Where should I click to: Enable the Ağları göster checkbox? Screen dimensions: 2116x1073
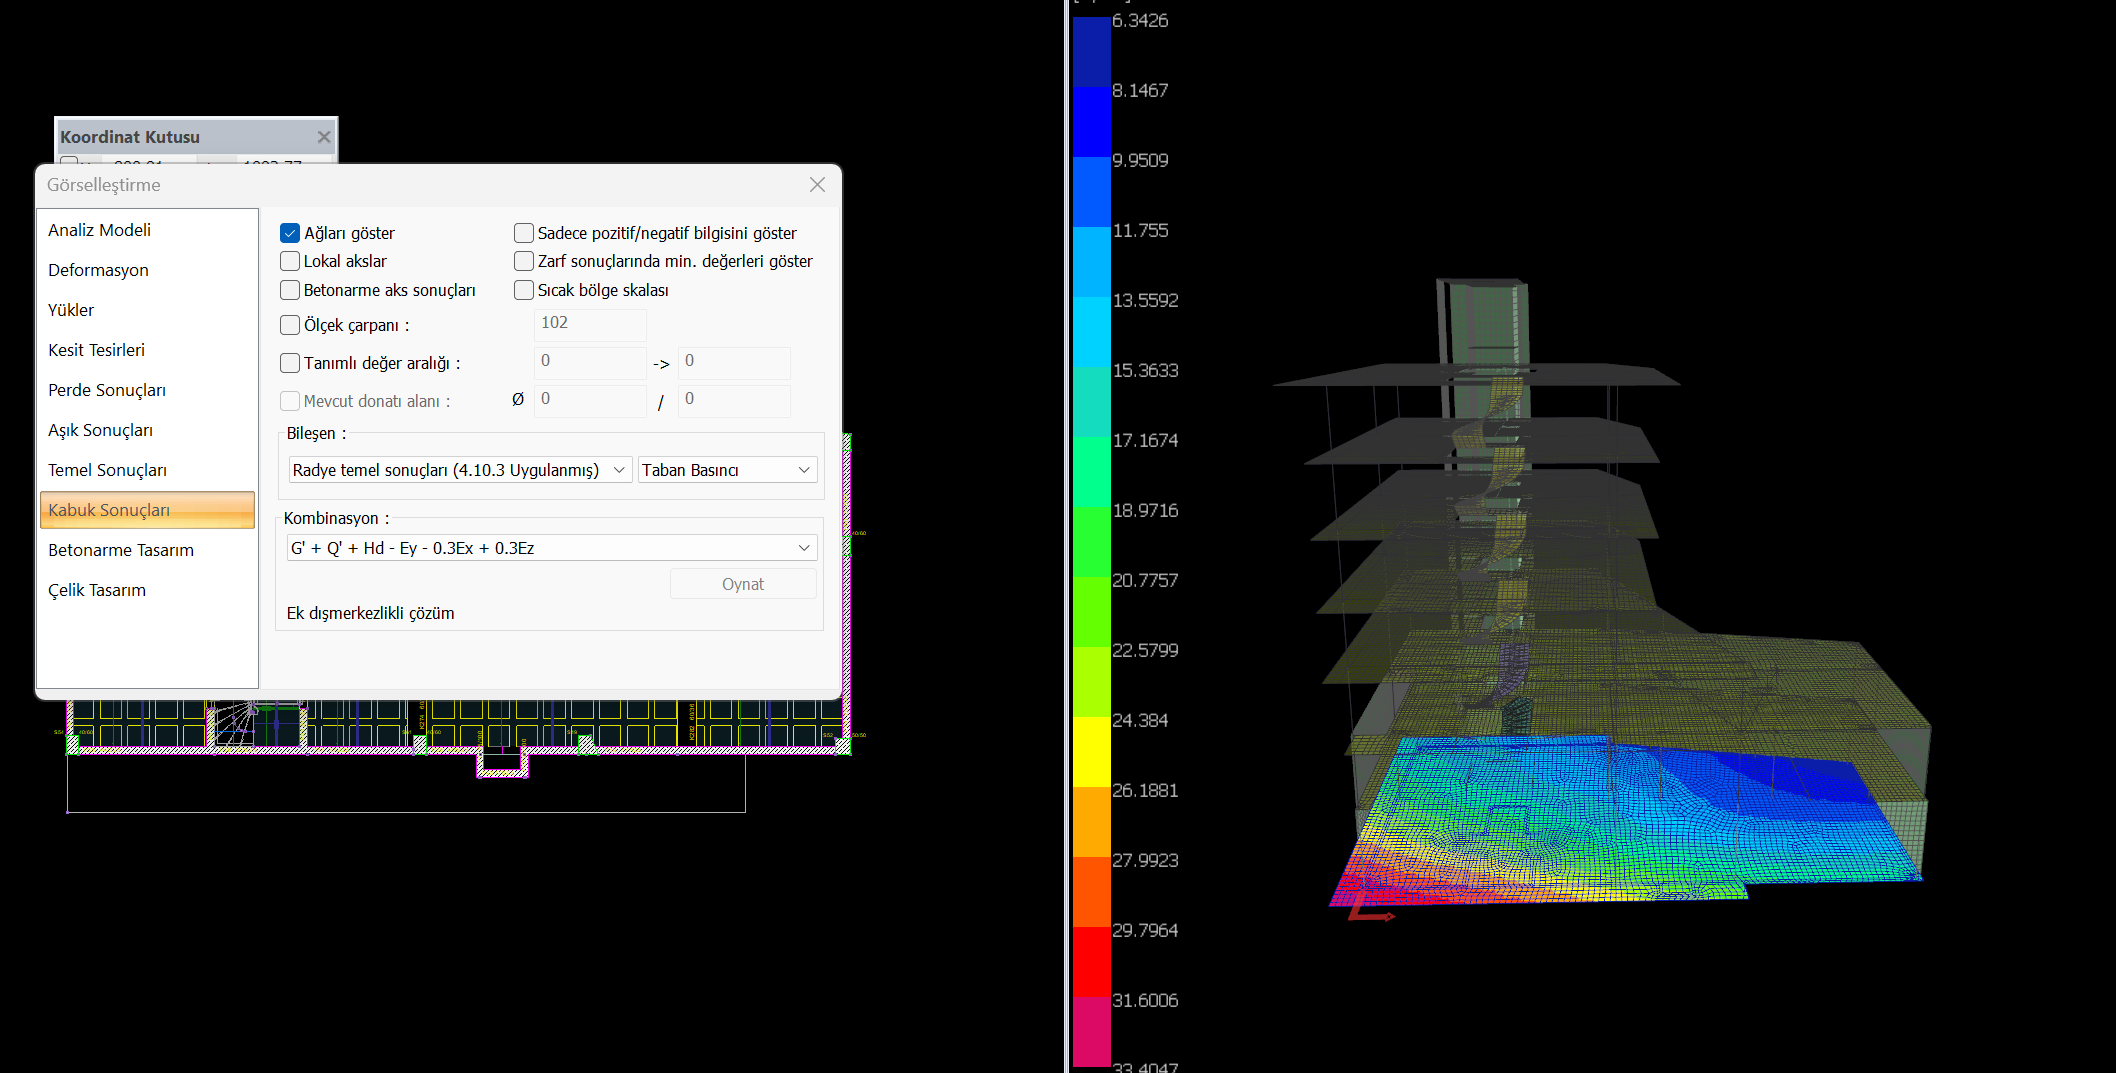tap(290, 233)
